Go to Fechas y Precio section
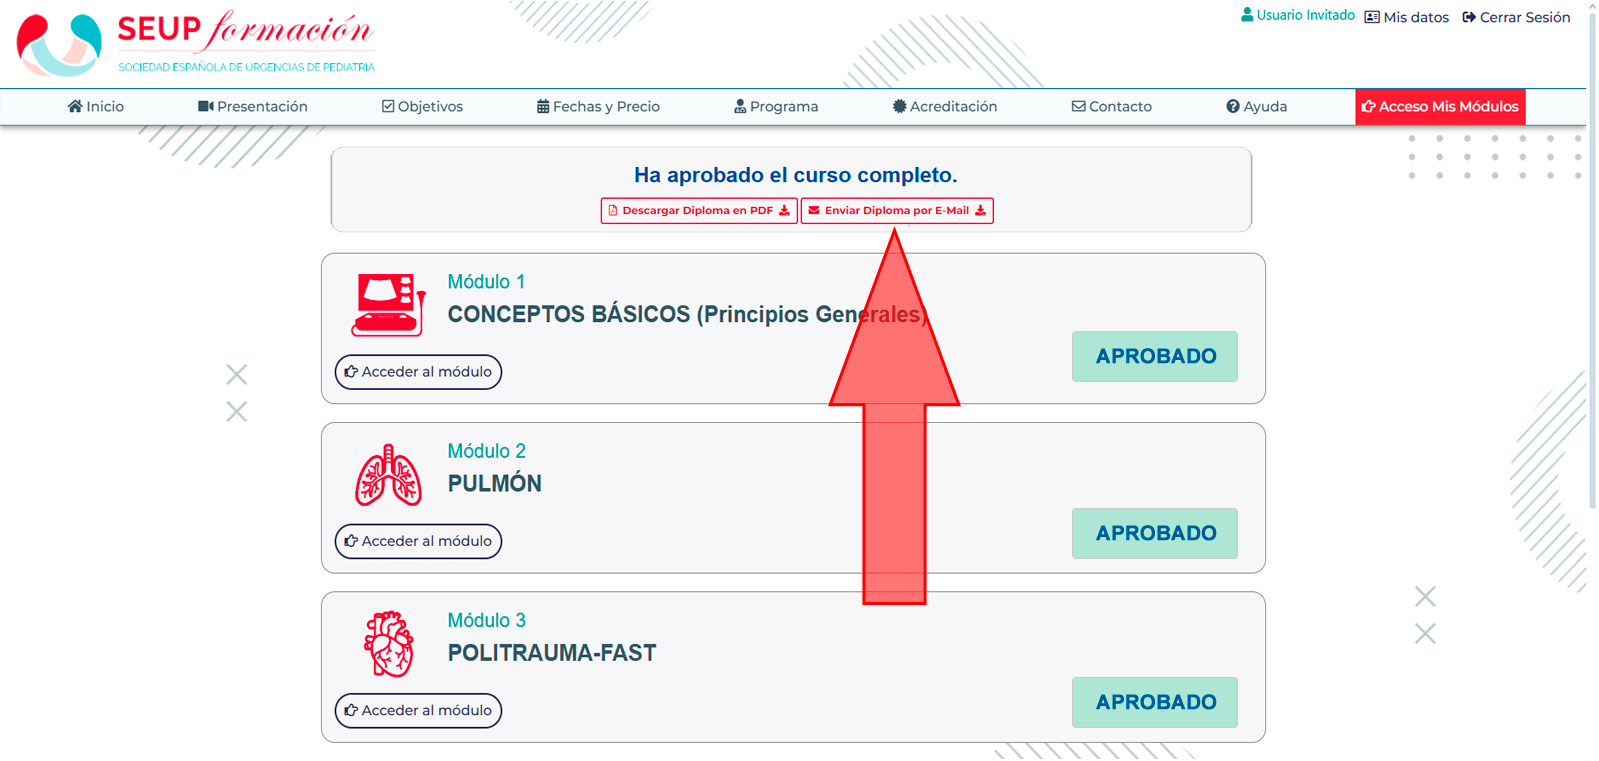The height and width of the screenshot is (761, 1599). 598,106
